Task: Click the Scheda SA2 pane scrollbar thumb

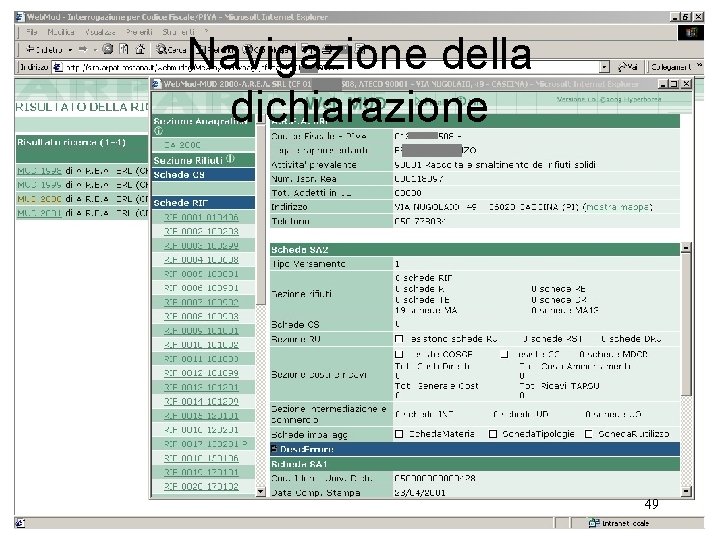Action: click(686, 324)
